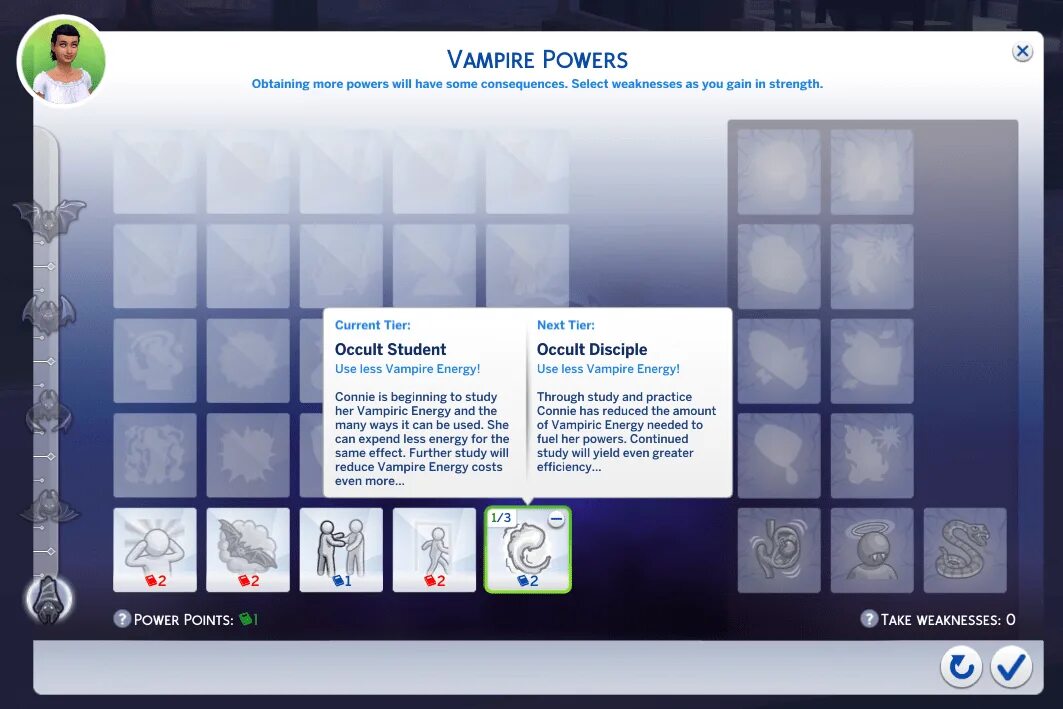This screenshot has width=1063, height=709.
Task: Click the topmost spread-wing bat rank icon
Action: click(x=49, y=218)
